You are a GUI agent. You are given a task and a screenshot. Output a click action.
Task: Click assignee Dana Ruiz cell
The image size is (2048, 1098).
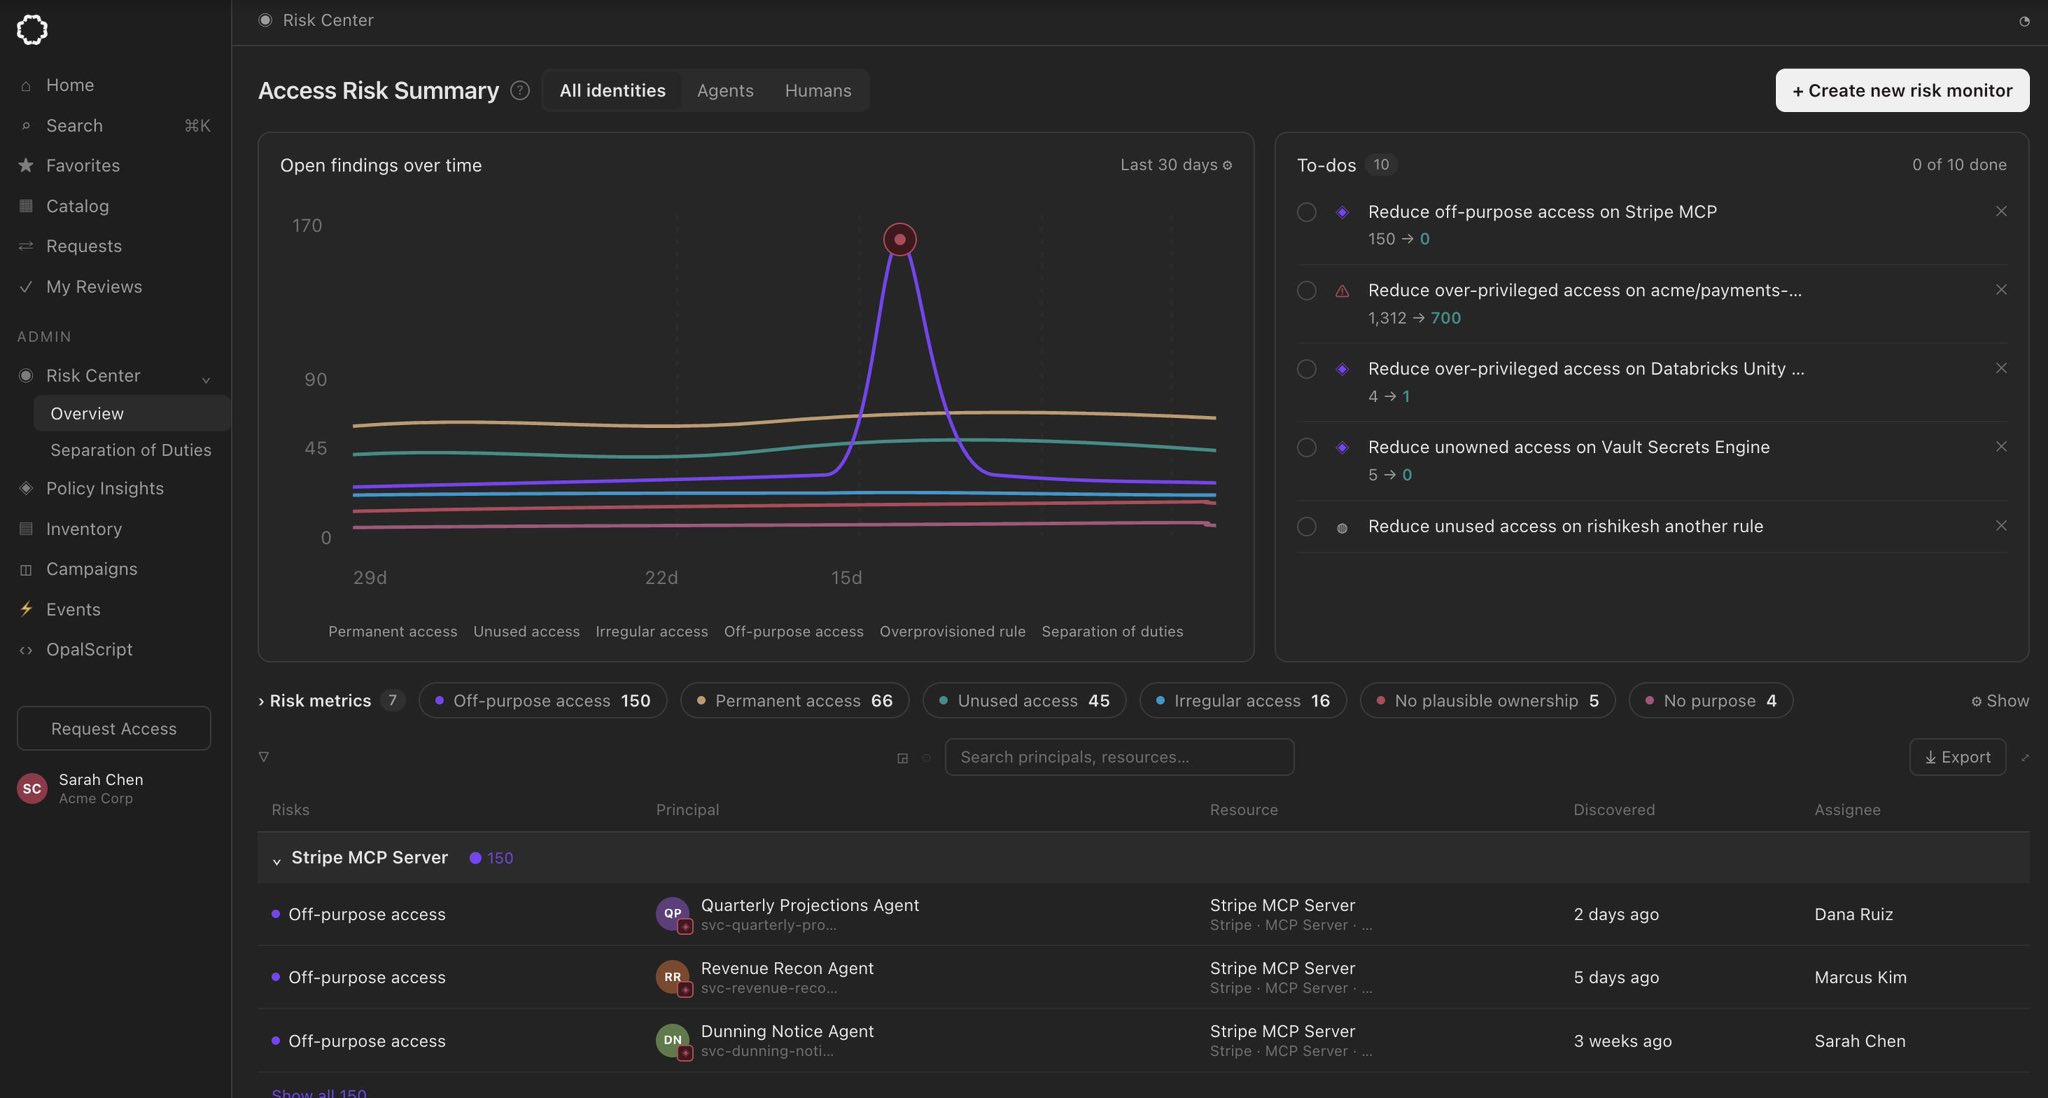pyautogui.click(x=1854, y=914)
